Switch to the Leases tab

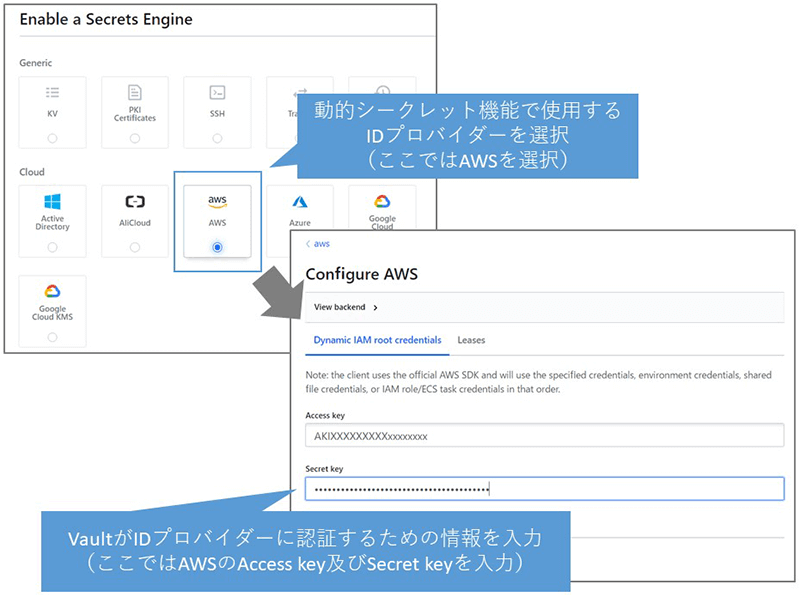[x=471, y=340]
